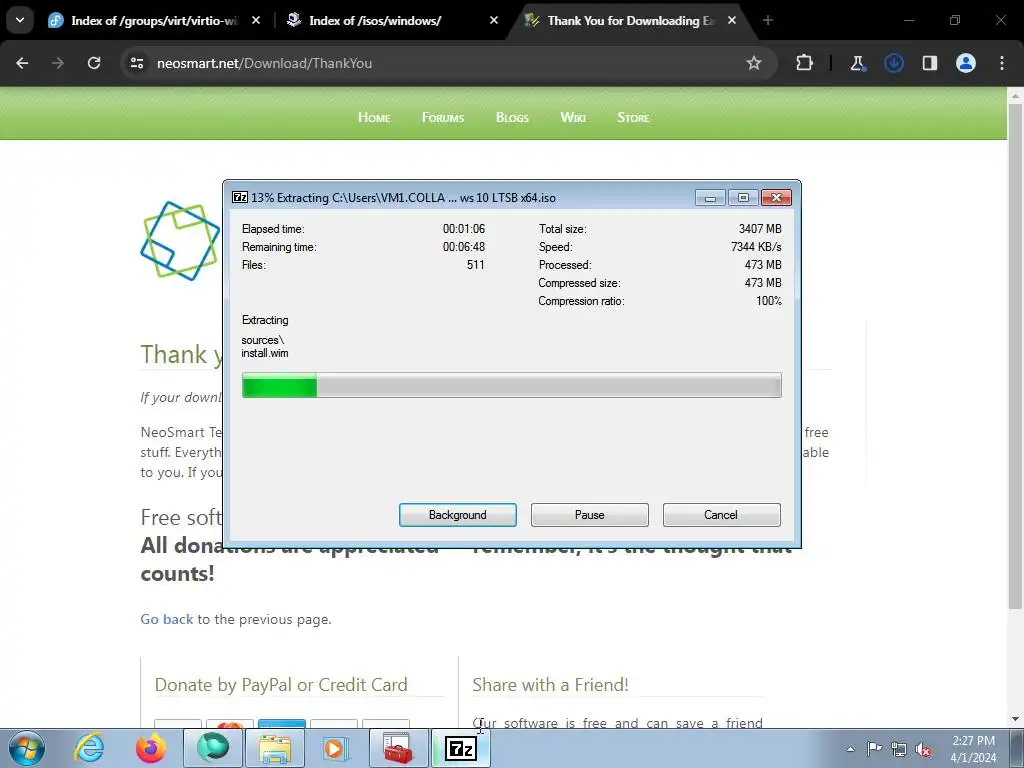Screen dimensions: 1024x768
Task: Open Windows Explorer folder in taskbar
Action: pyautogui.click(x=275, y=748)
